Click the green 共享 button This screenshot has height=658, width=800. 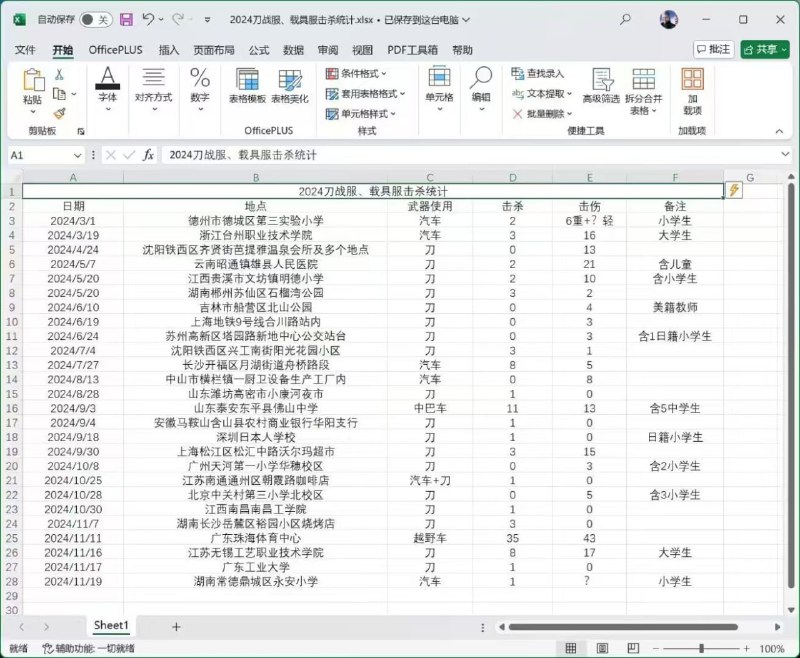click(x=760, y=49)
